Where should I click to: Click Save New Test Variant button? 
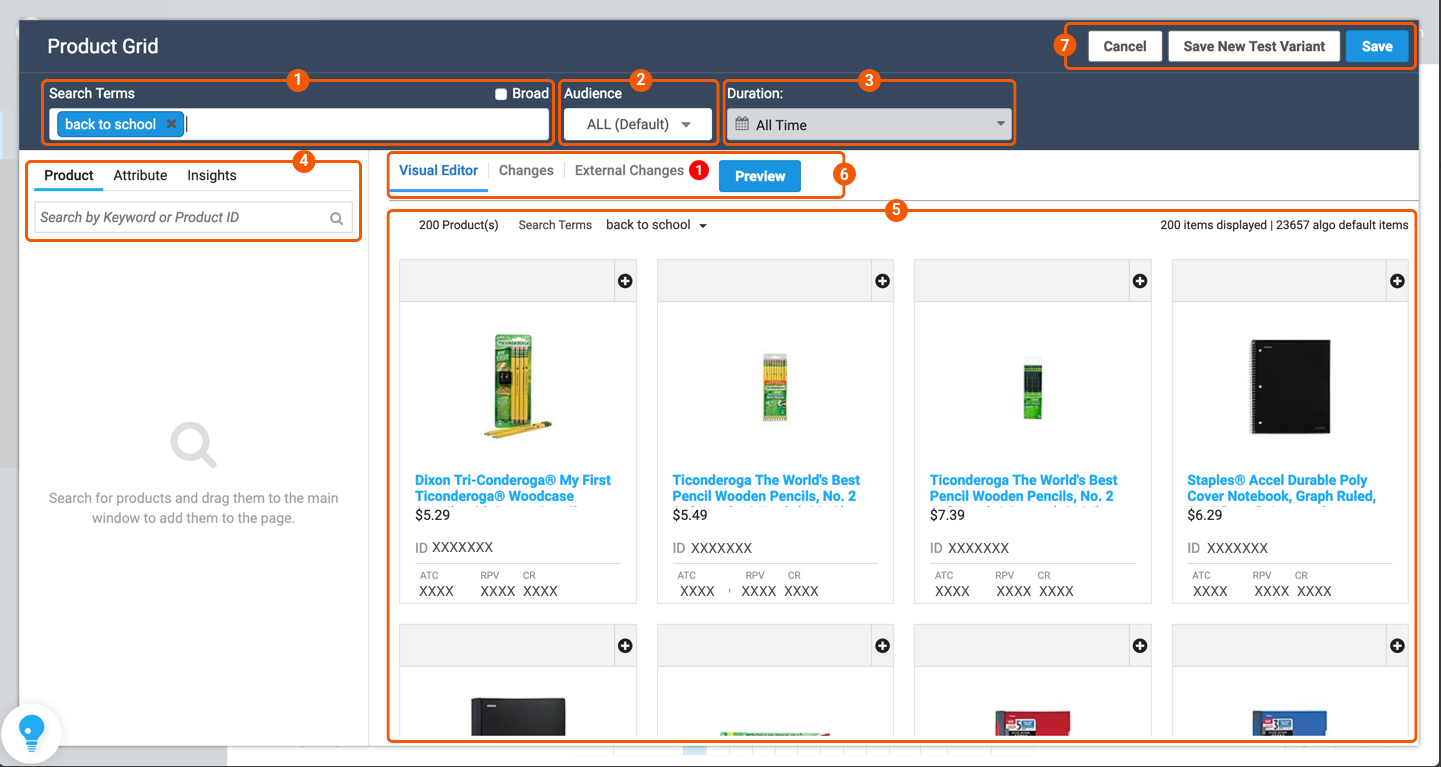[1254, 46]
